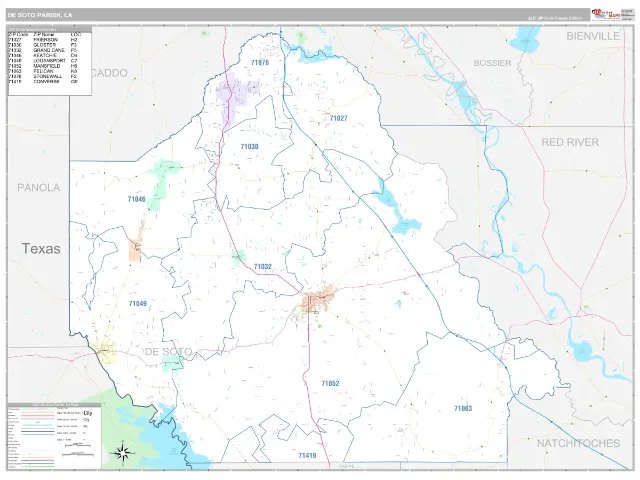Click the BIENVILLE parish label

click(x=593, y=36)
